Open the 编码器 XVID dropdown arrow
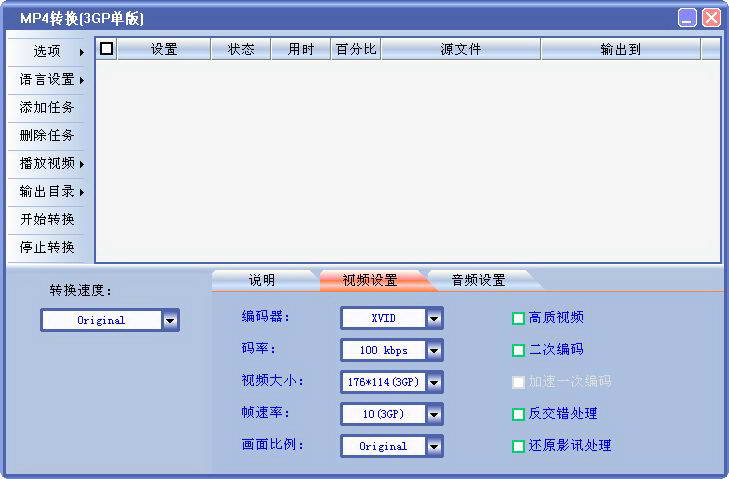The image size is (729, 479). [x=434, y=319]
